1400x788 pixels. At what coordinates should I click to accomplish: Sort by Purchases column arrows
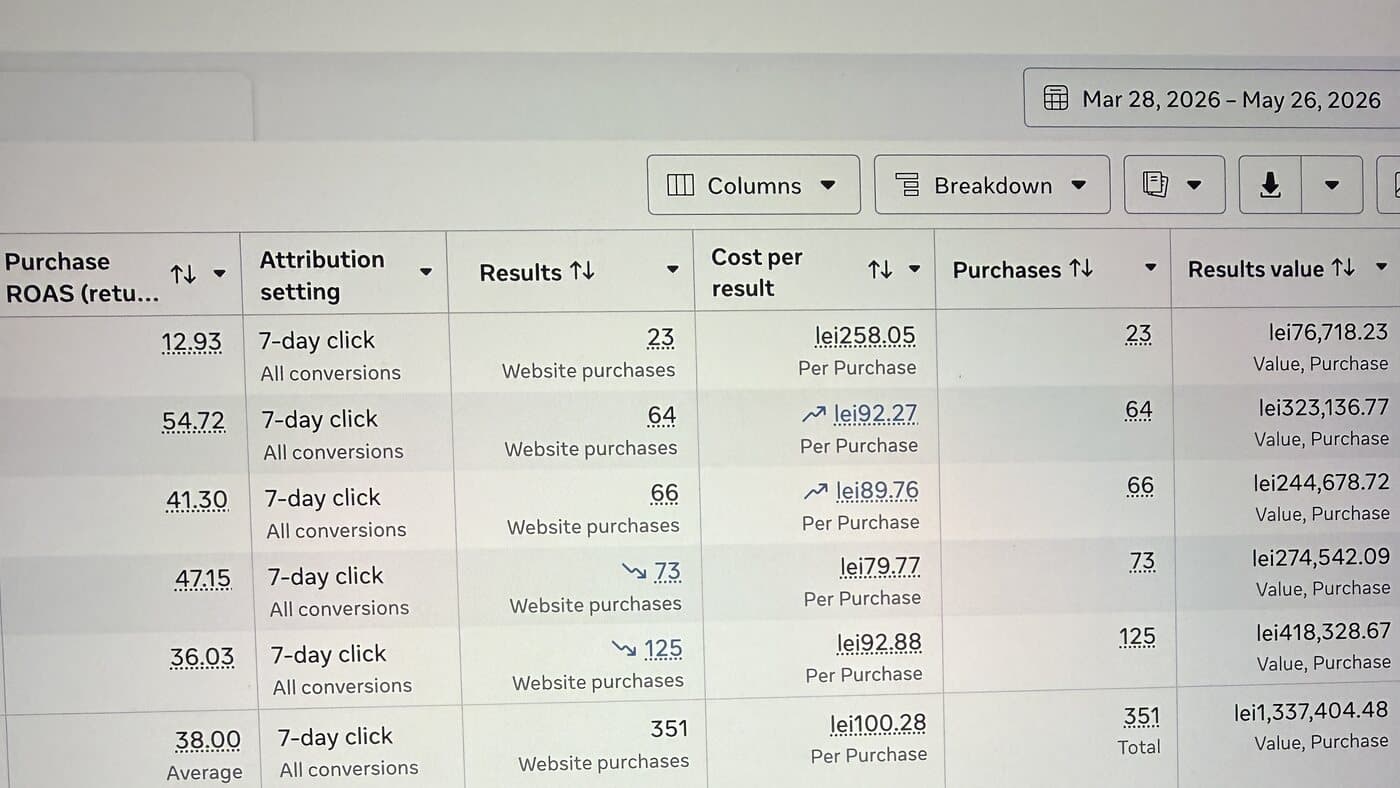1081,268
